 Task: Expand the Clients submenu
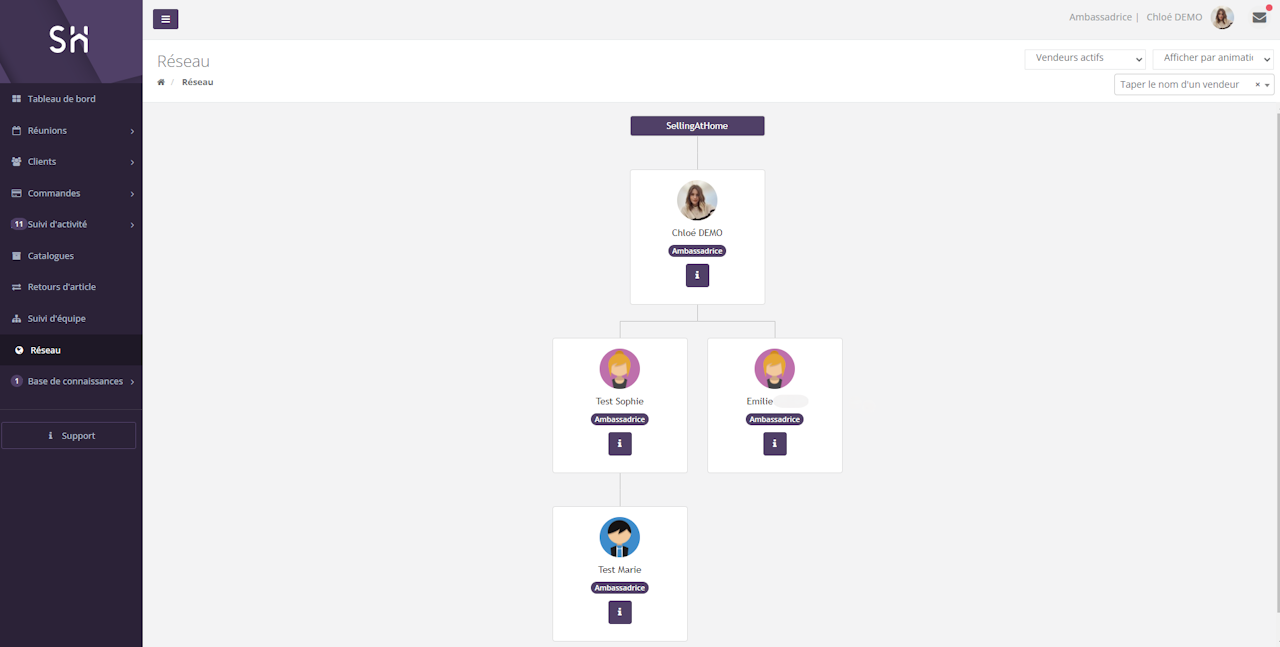[71, 161]
